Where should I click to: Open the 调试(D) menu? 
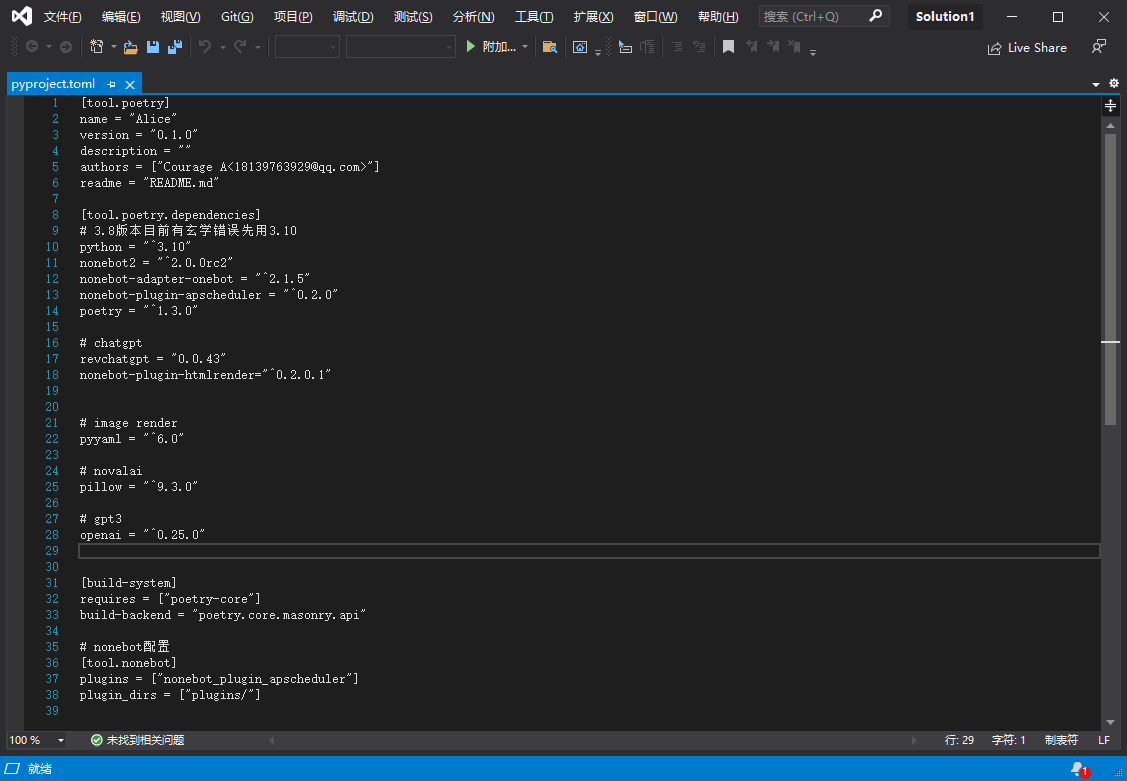353,17
